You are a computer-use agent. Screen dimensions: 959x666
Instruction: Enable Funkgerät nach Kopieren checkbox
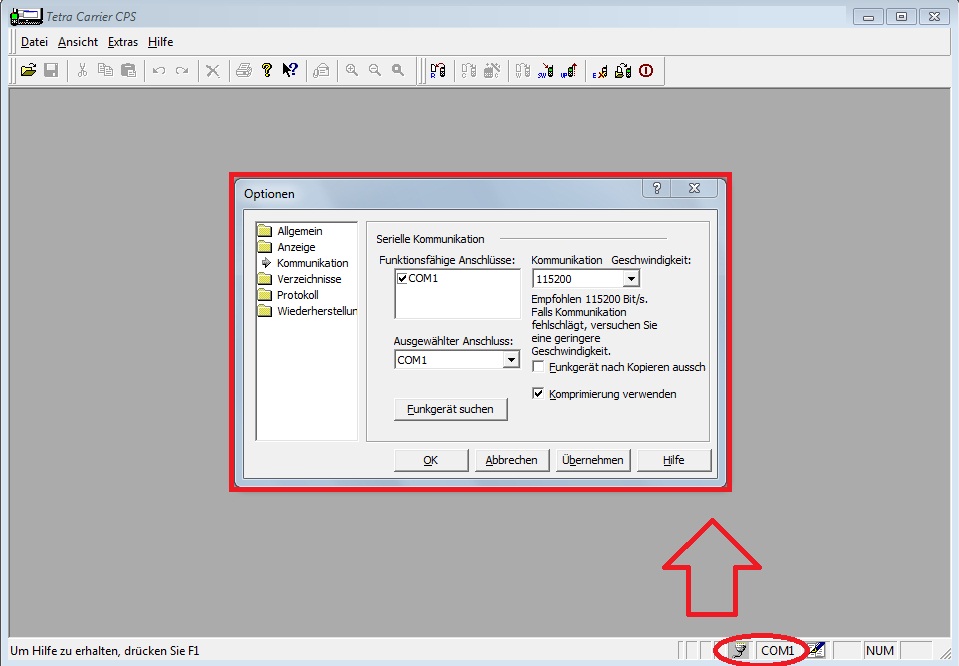click(x=538, y=367)
